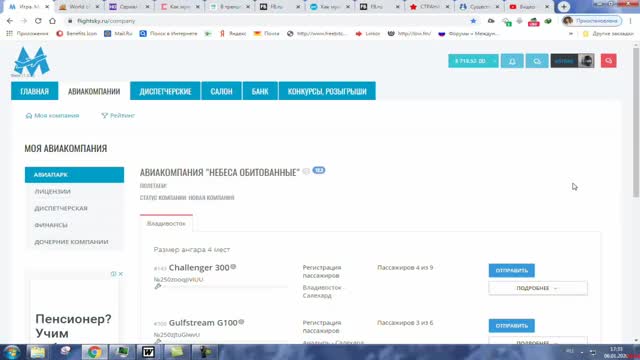The width and height of the screenshot is (640, 360).
Task: Open File Explorer from the taskbar
Action: click(x=38, y=352)
